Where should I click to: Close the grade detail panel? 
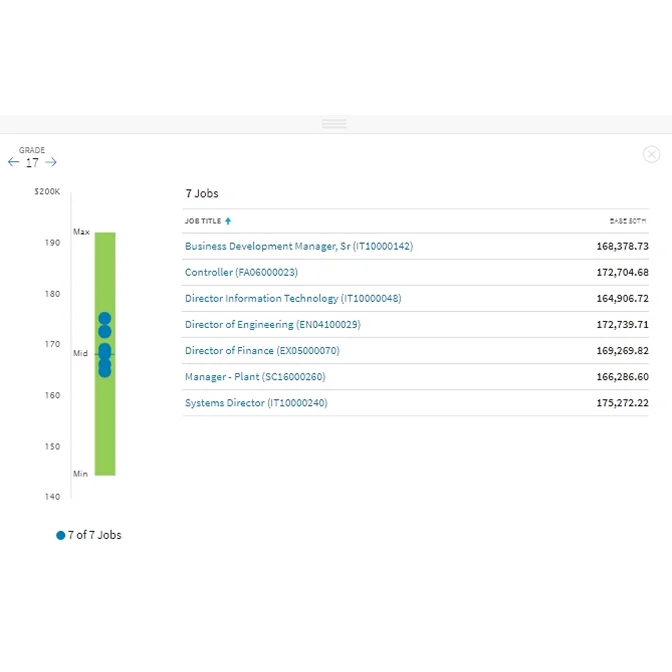click(x=651, y=154)
